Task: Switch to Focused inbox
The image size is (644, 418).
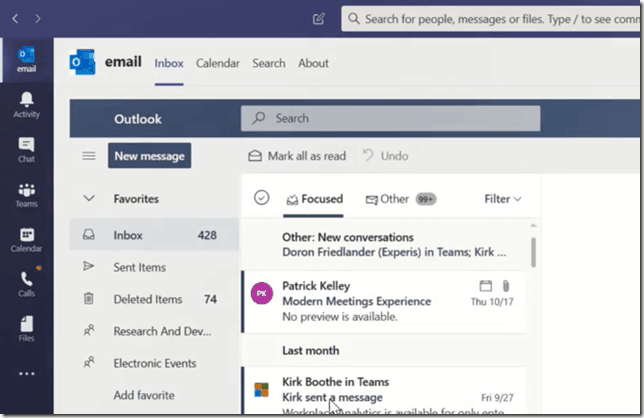Action: click(x=314, y=199)
